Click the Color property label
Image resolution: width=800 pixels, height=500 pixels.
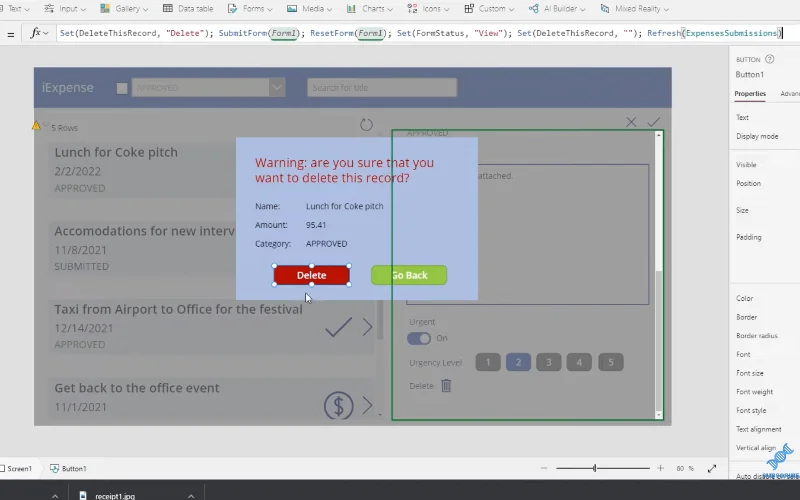(x=744, y=298)
